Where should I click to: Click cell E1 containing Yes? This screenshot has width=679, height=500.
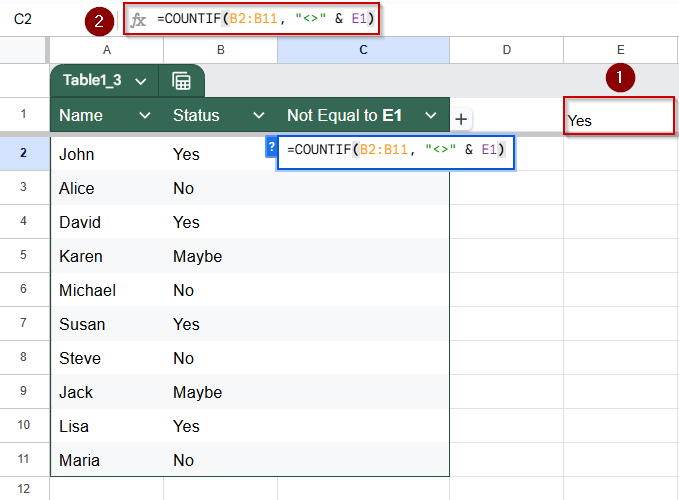pos(619,115)
